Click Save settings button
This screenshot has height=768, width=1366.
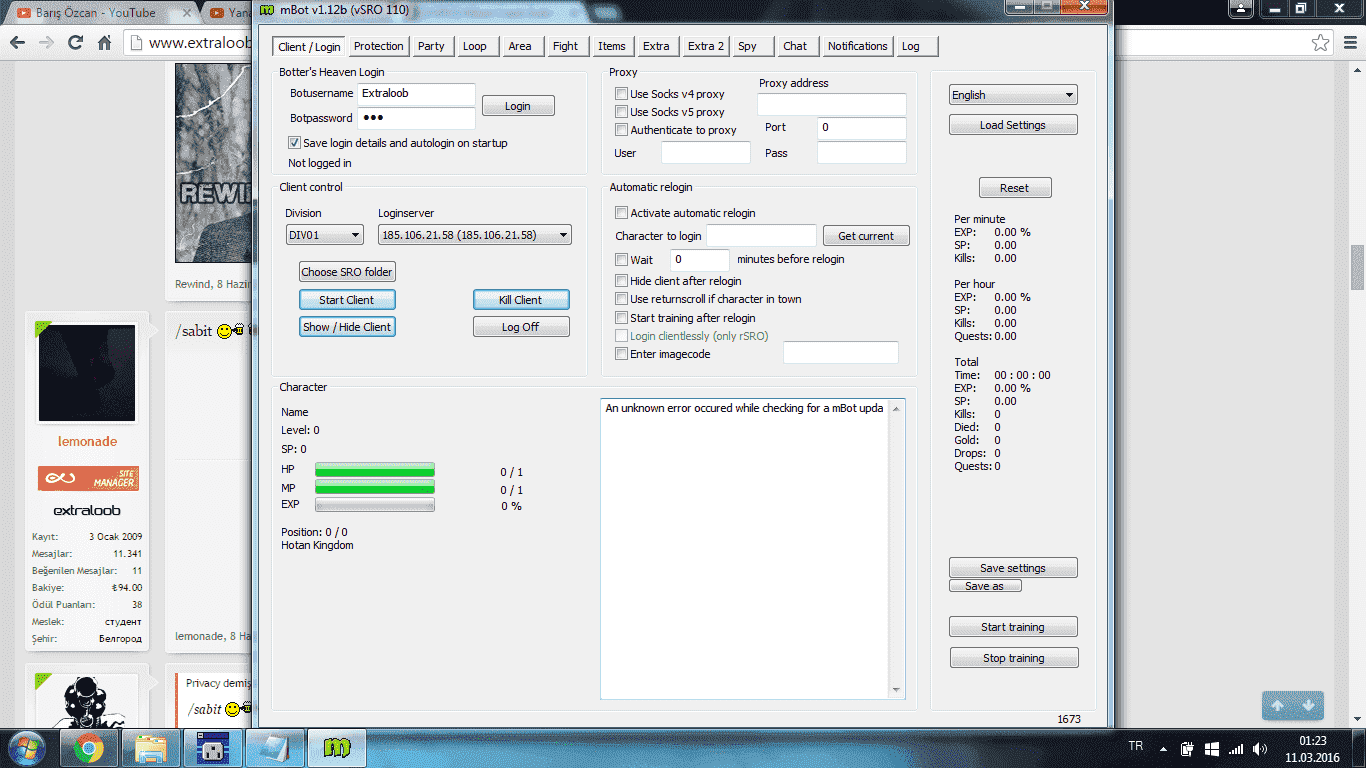(x=1013, y=568)
